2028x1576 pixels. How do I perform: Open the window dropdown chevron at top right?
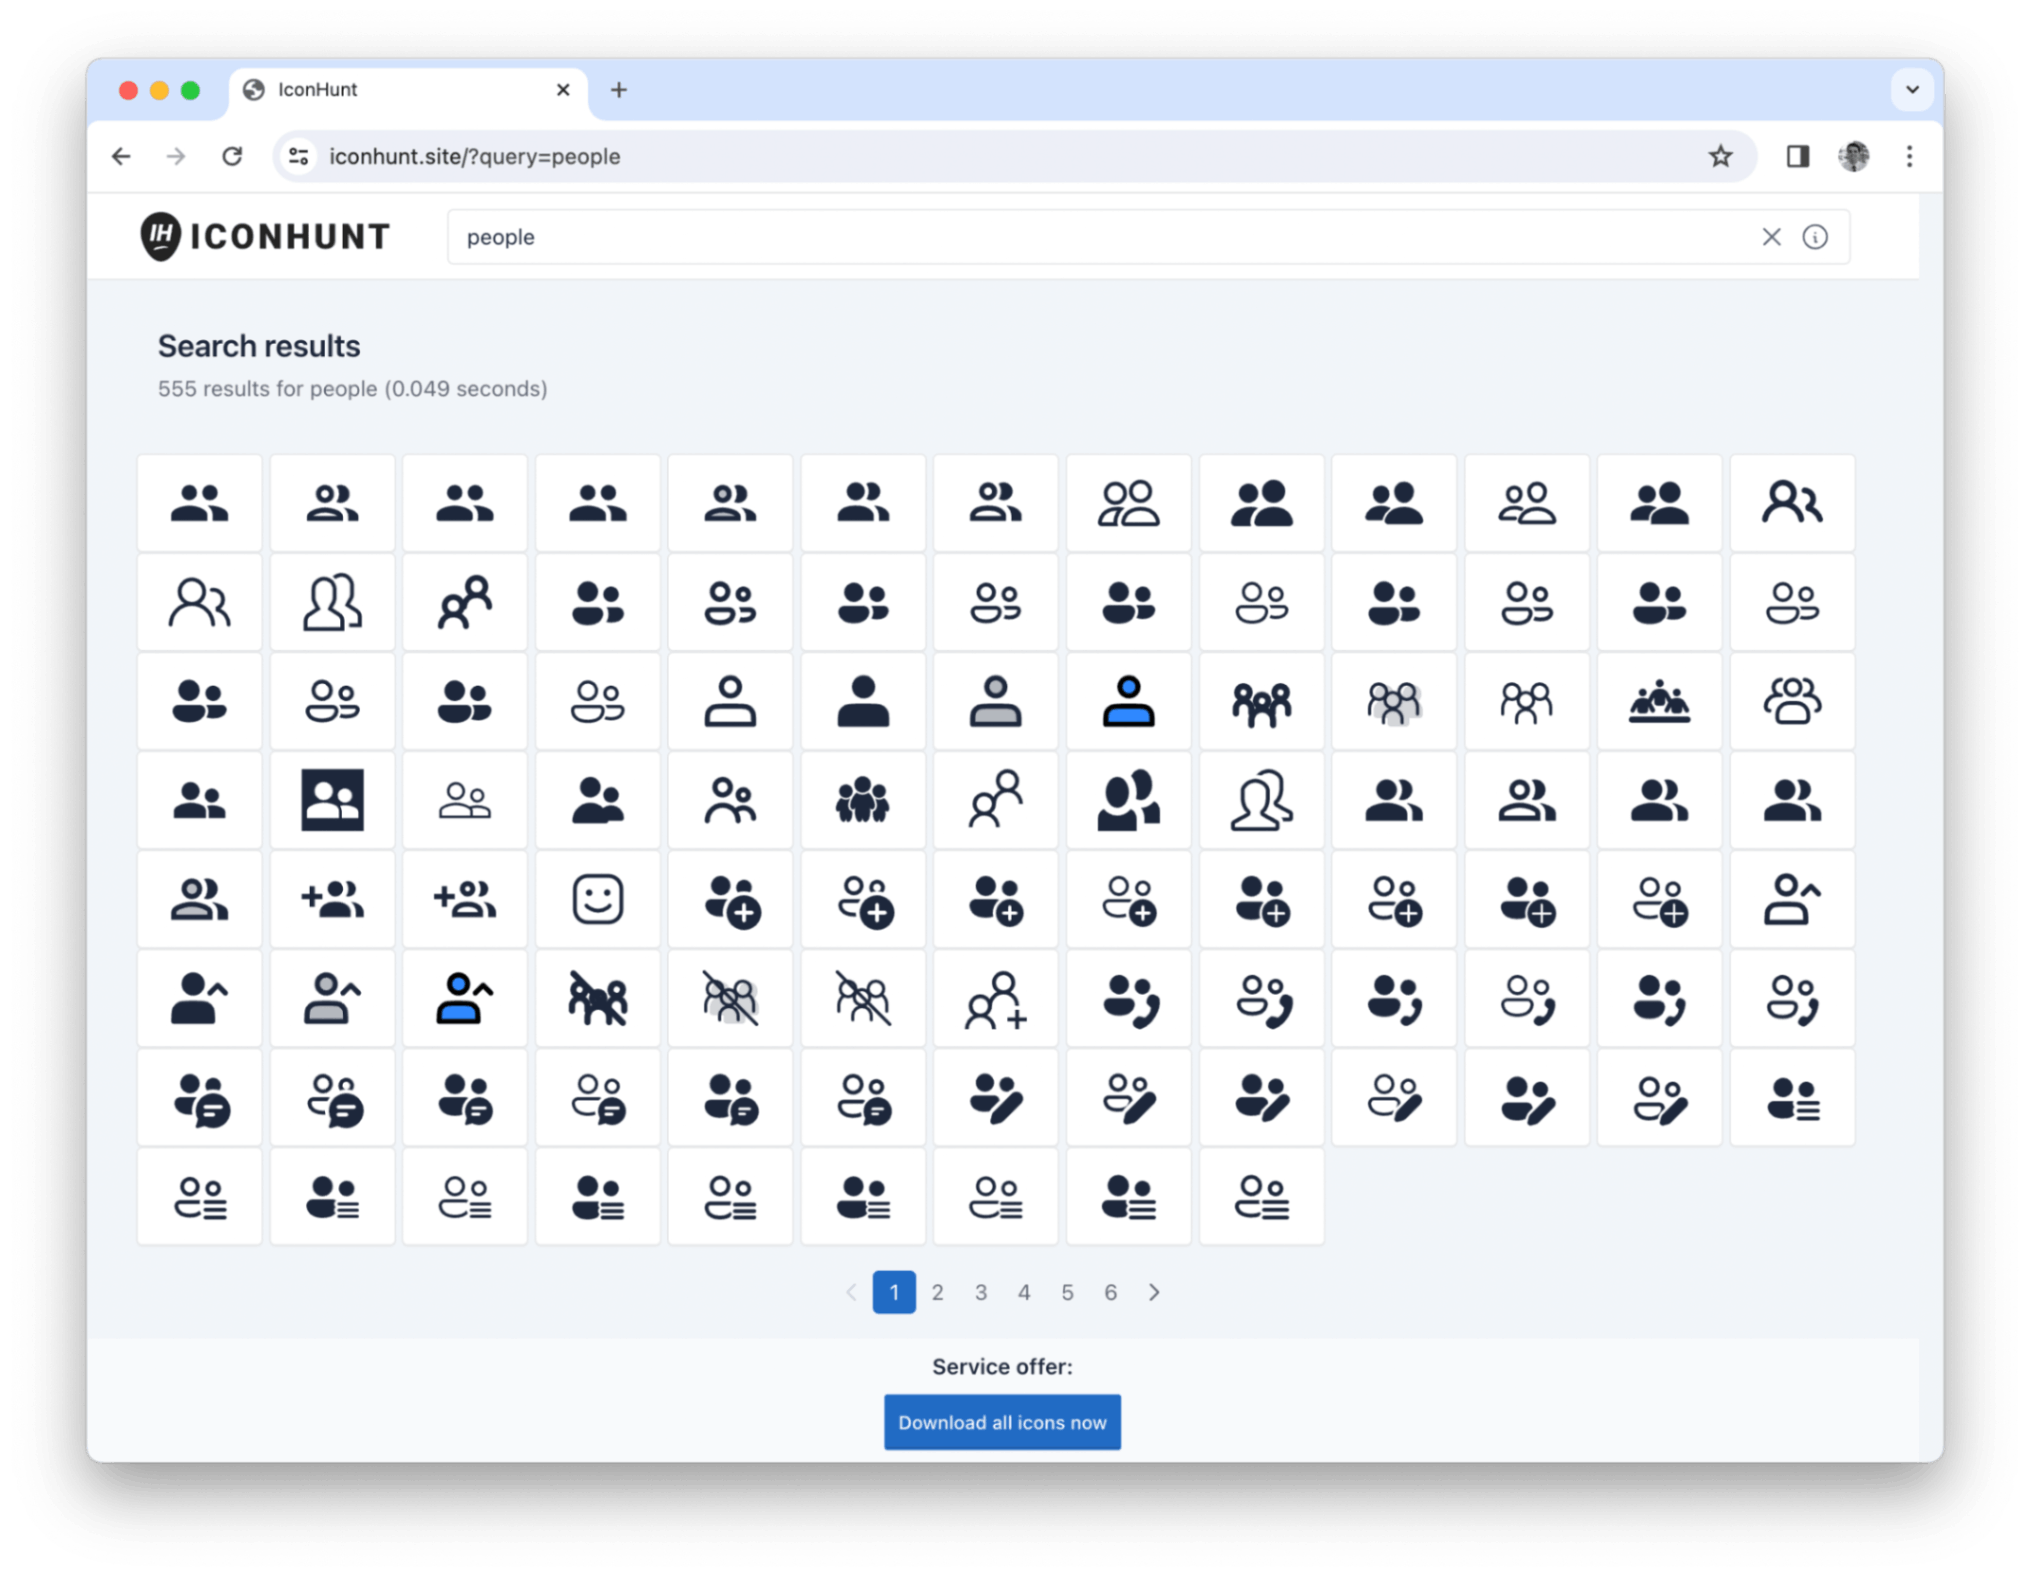[1912, 90]
